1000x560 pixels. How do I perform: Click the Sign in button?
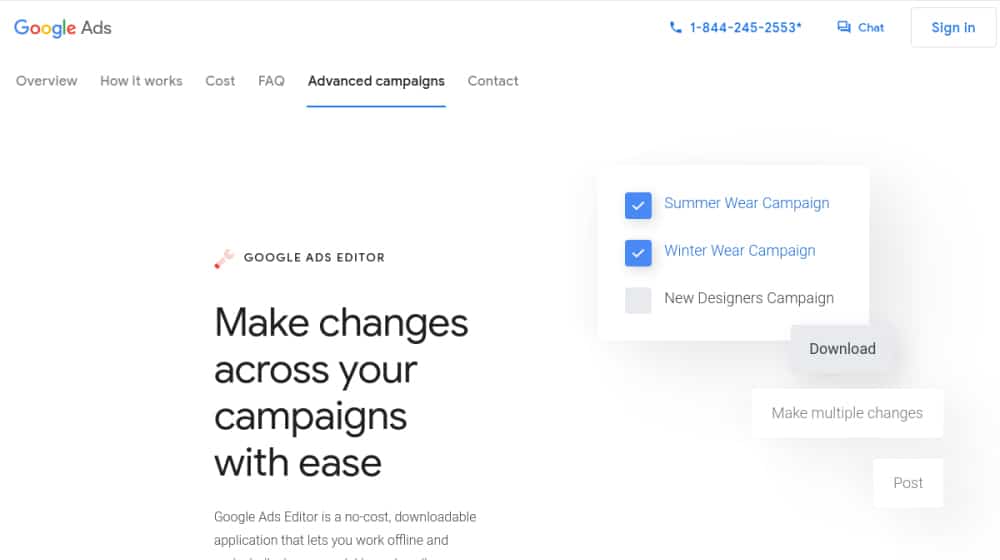(x=953, y=27)
